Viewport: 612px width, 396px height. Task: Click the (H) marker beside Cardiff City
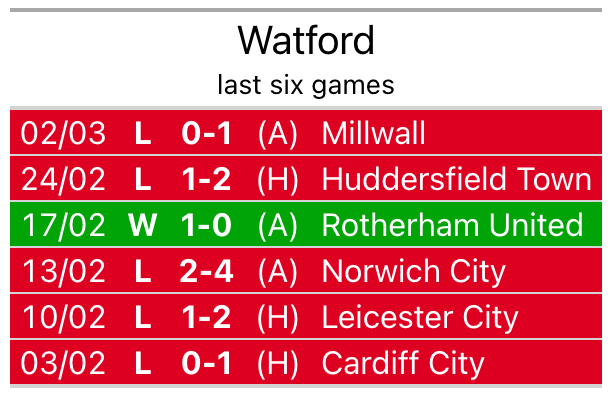pos(278,363)
